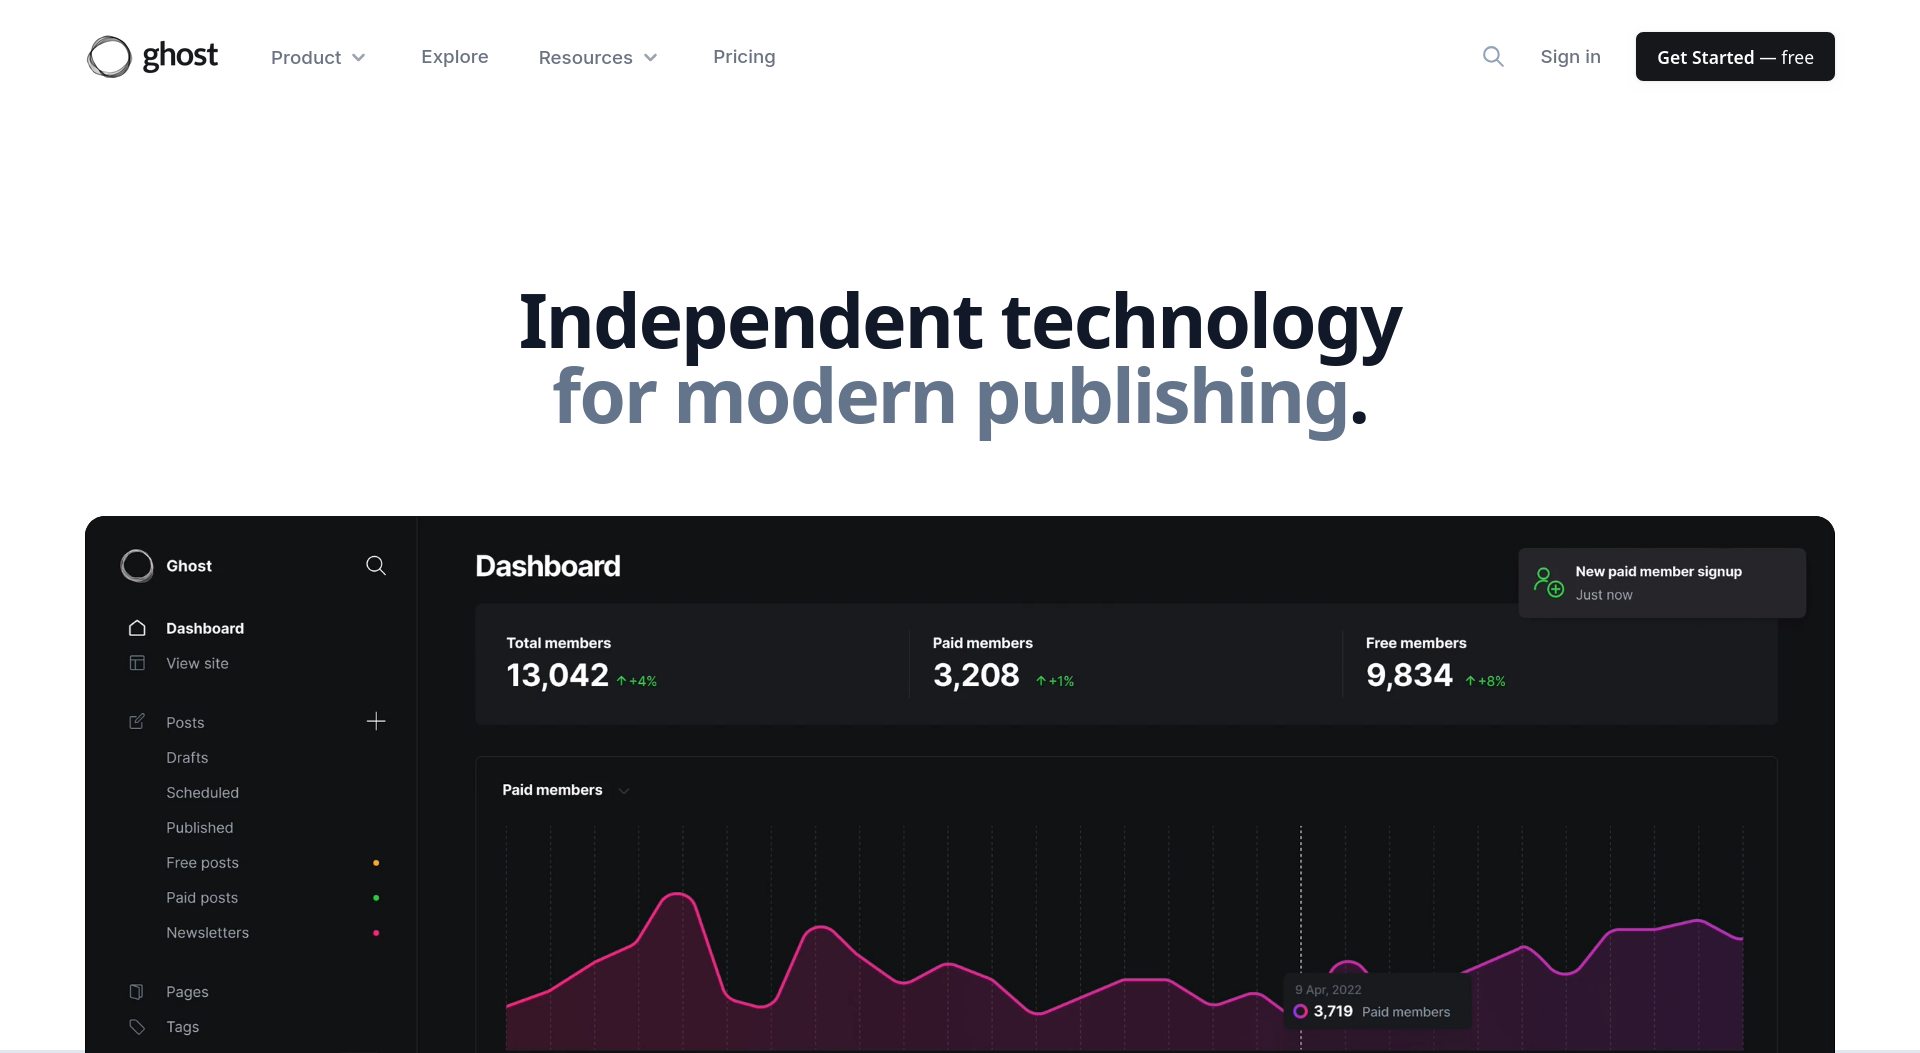
Task: Click the View site layout icon
Action: (x=137, y=663)
